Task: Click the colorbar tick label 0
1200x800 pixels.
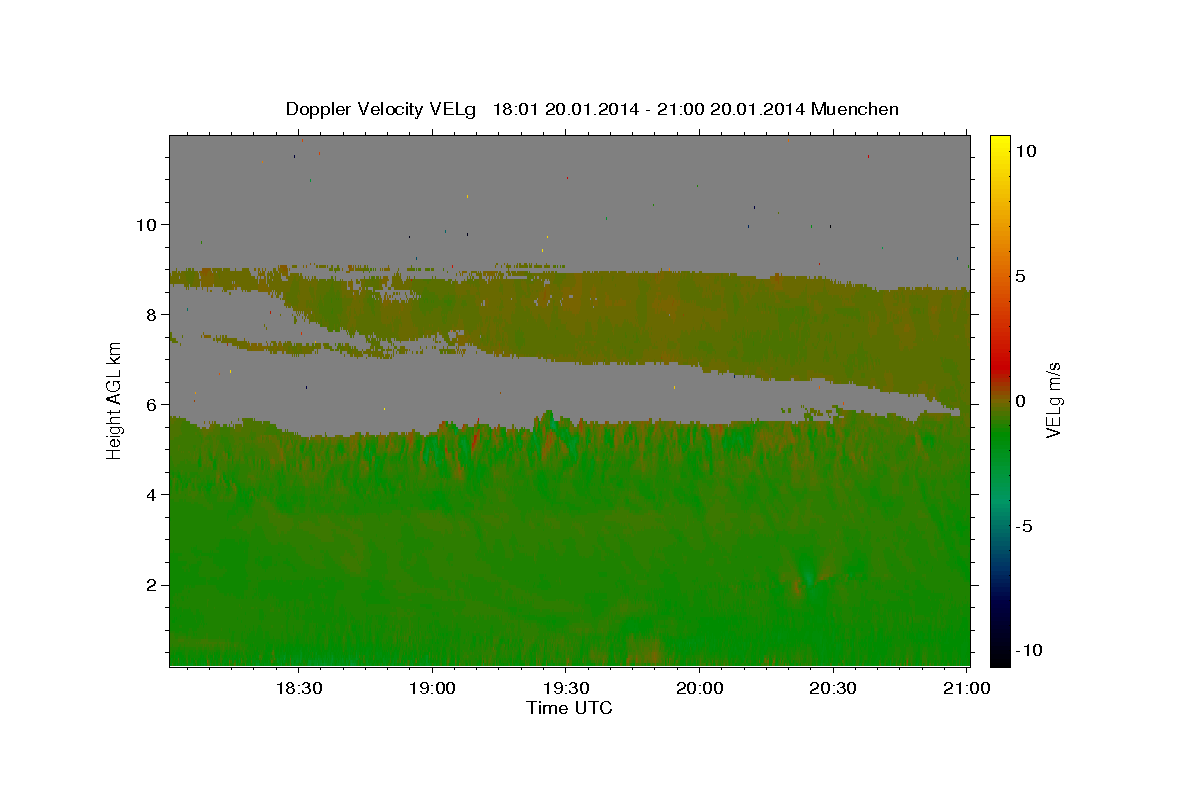Action: click(x=1021, y=401)
